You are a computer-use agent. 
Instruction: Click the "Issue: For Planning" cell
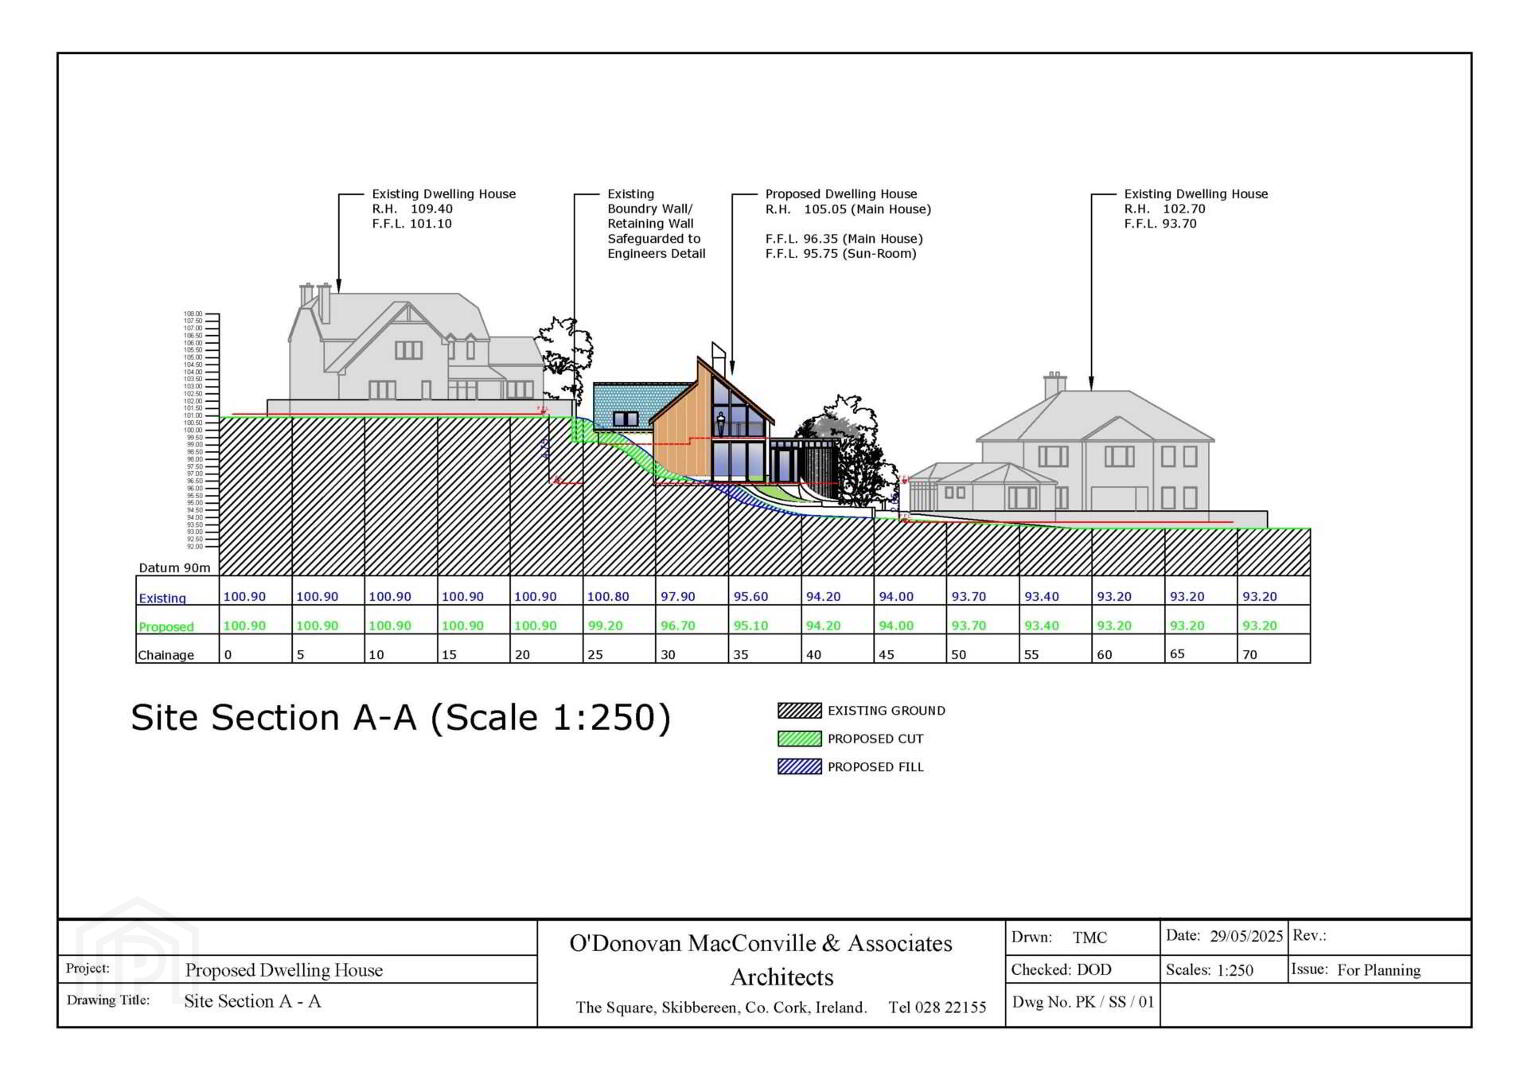coord(1380,969)
